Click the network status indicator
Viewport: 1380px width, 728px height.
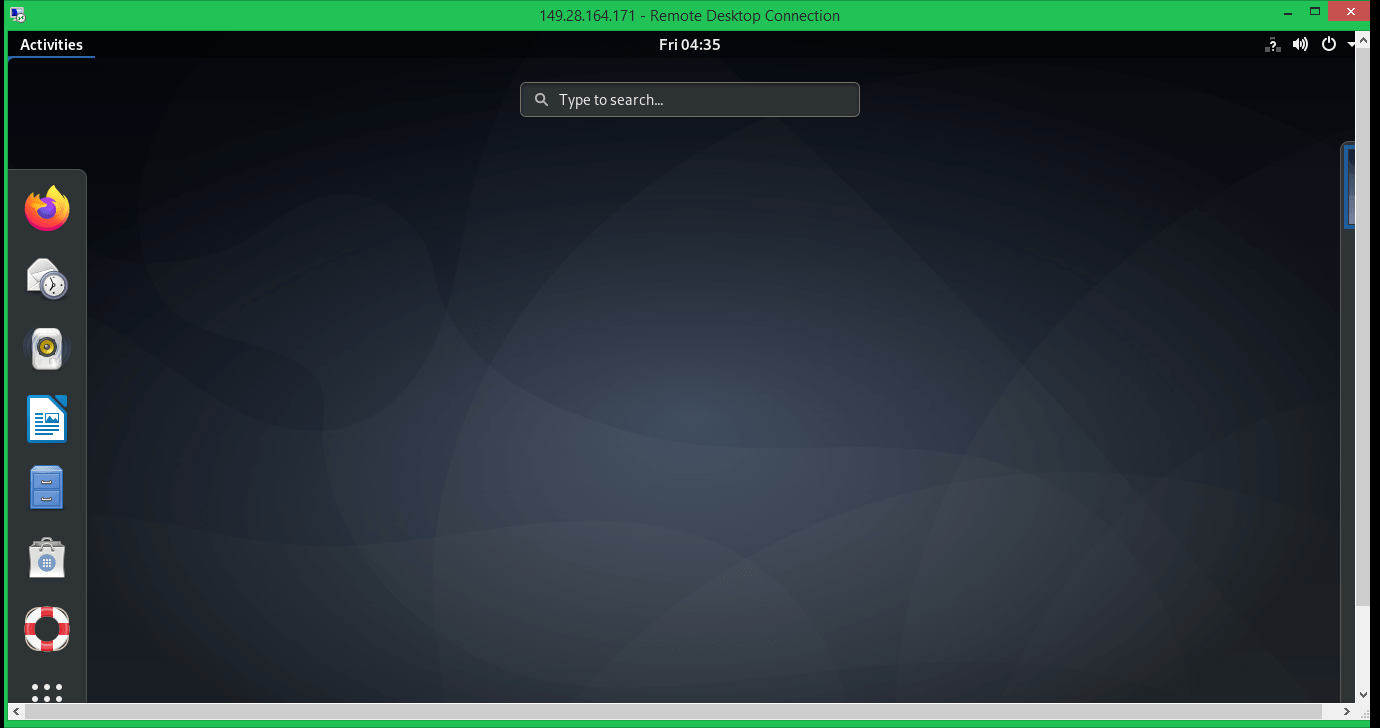point(1272,44)
